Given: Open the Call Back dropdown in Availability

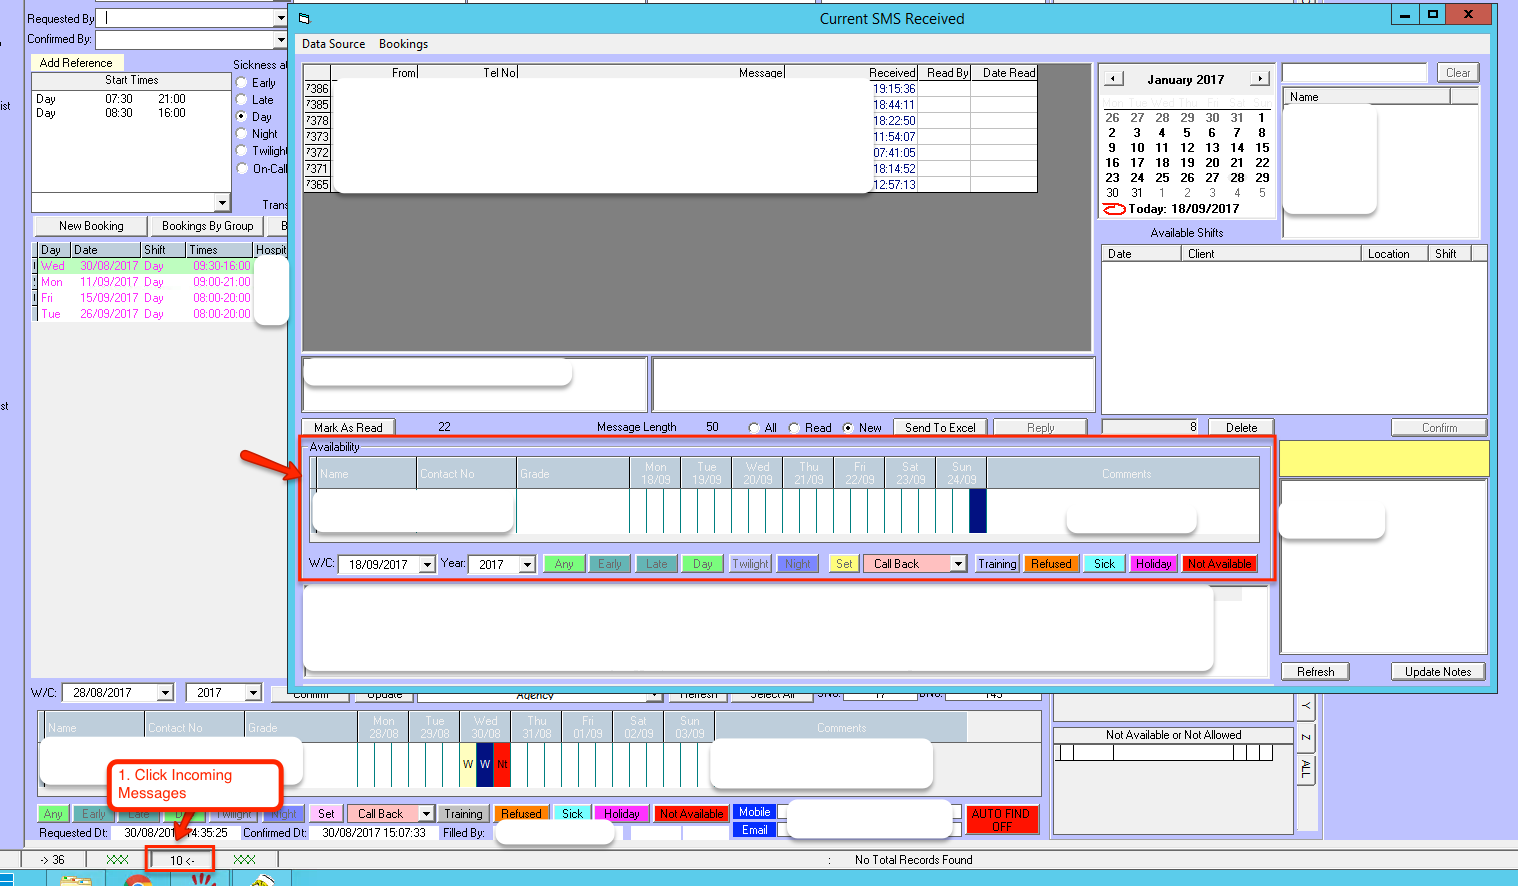Looking at the screenshot, I should tap(958, 564).
